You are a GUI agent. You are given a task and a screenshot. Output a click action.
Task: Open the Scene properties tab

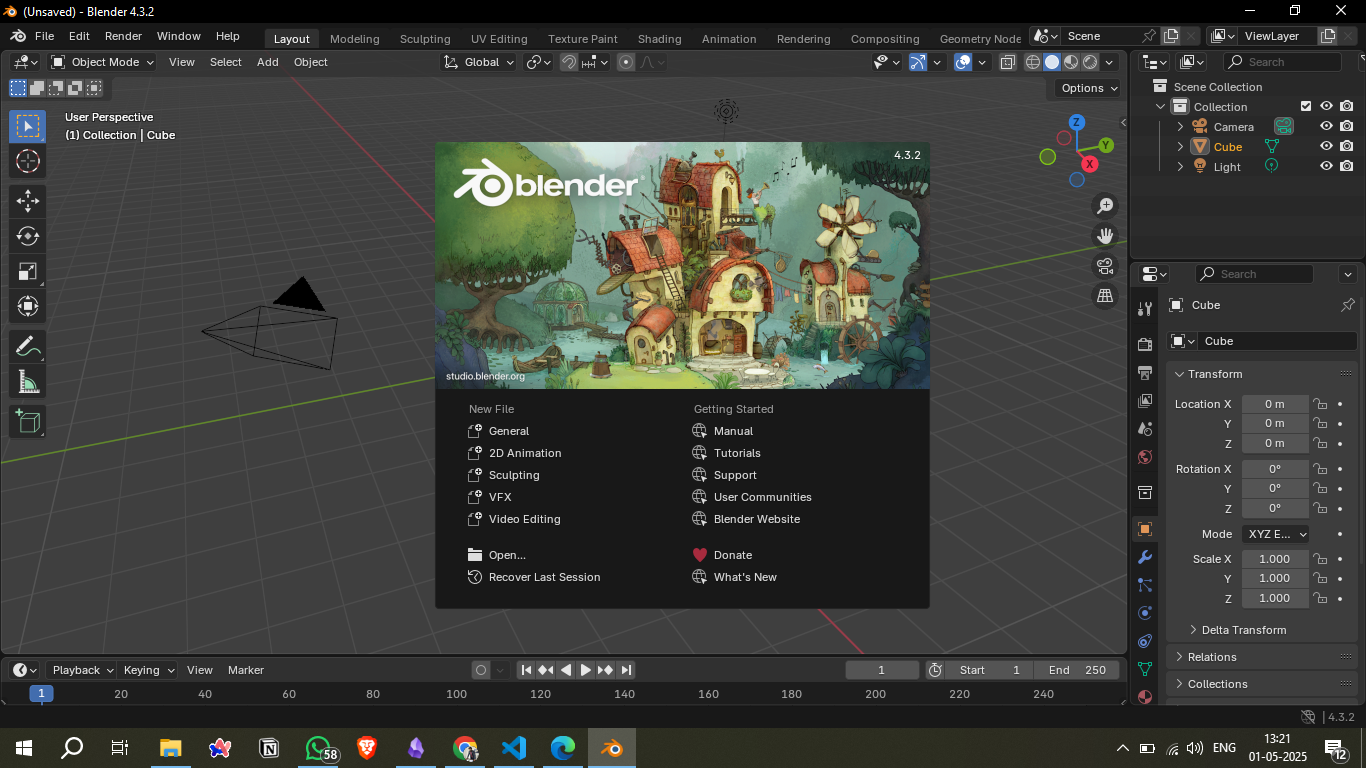coord(1145,429)
